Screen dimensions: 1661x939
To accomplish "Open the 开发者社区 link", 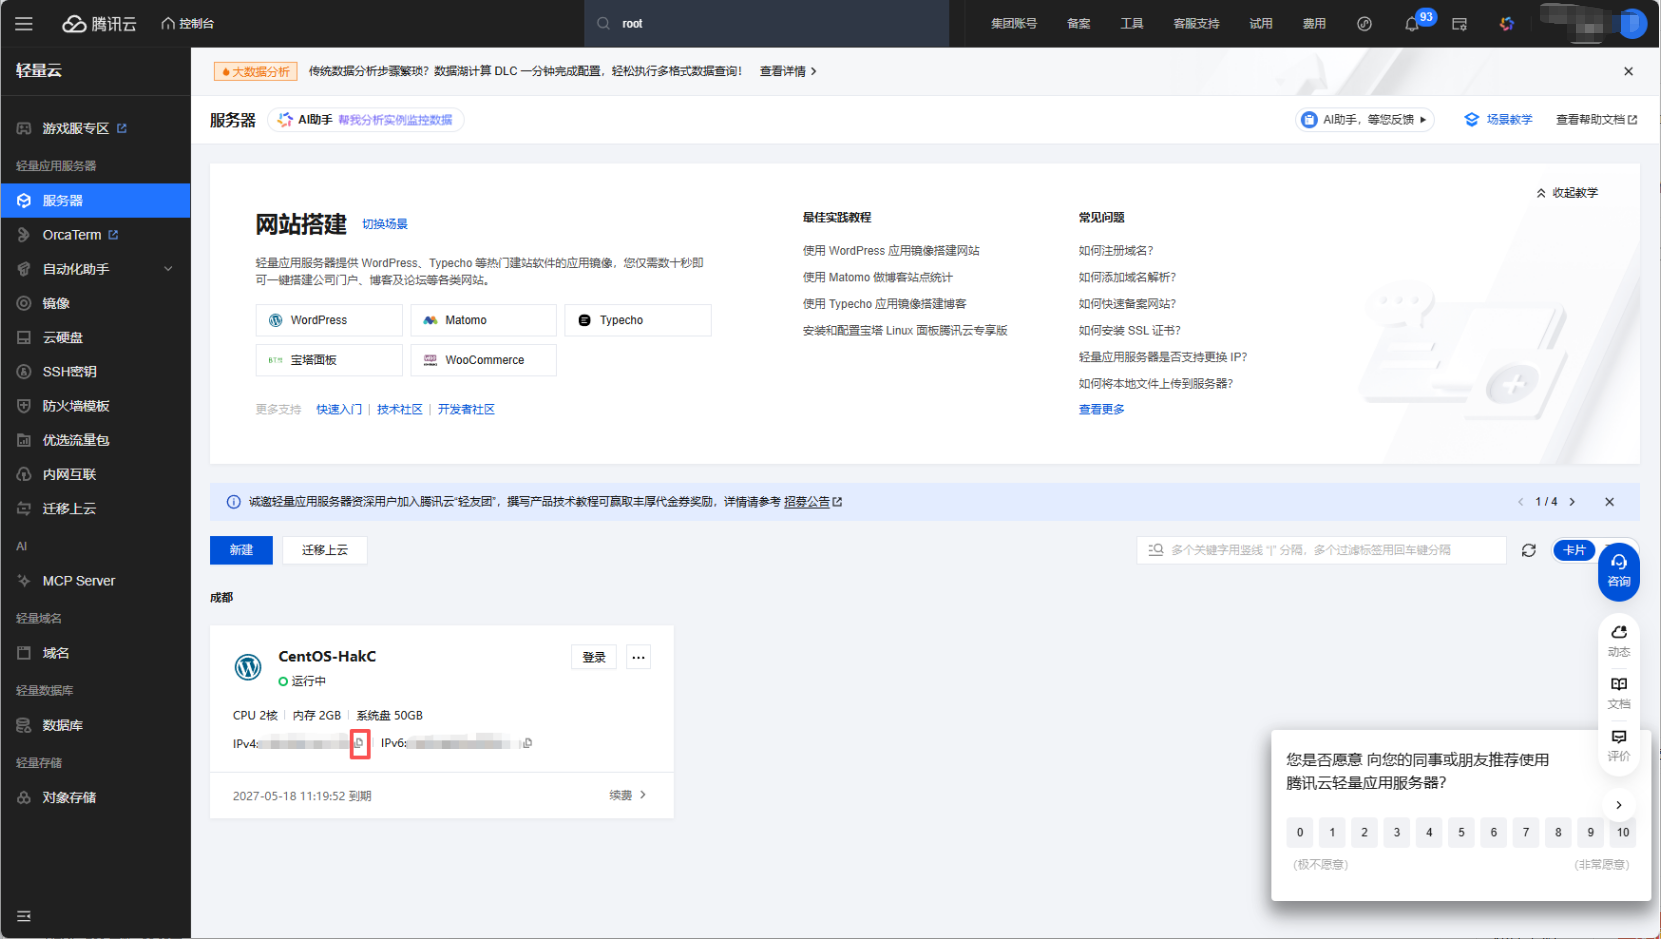I will coord(466,409).
